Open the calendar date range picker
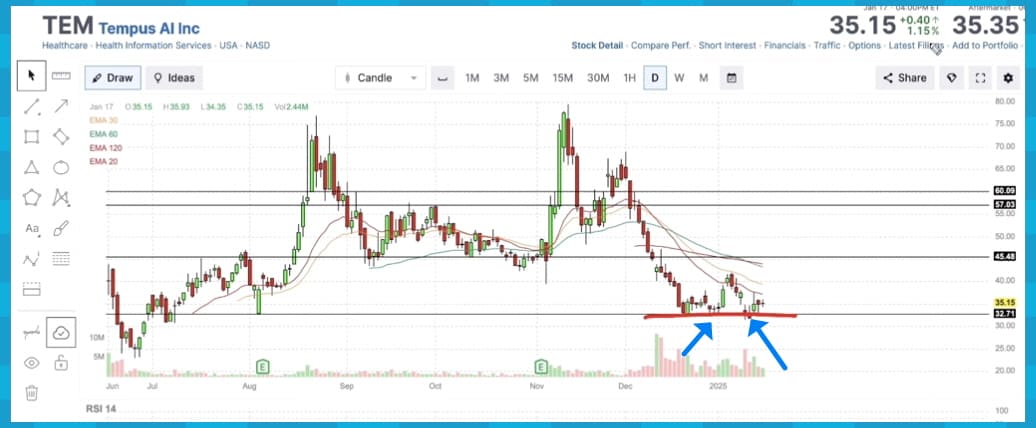The width and height of the screenshot is (1036, 428). [731, 78]
